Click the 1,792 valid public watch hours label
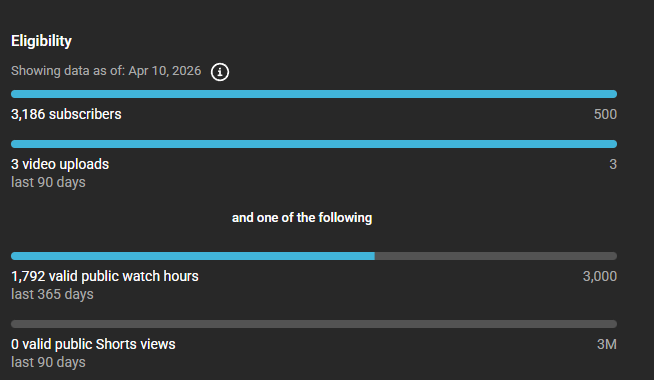The image size is (654, 380). pos(105,276)
